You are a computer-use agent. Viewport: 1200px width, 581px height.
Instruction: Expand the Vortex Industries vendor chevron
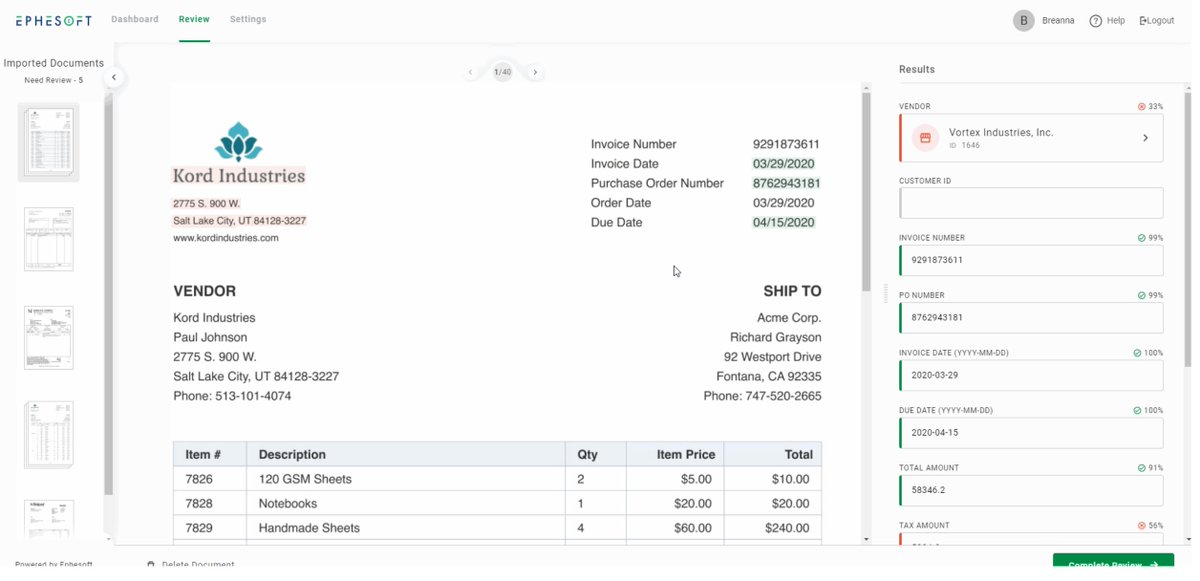[x=1145, y=138]
